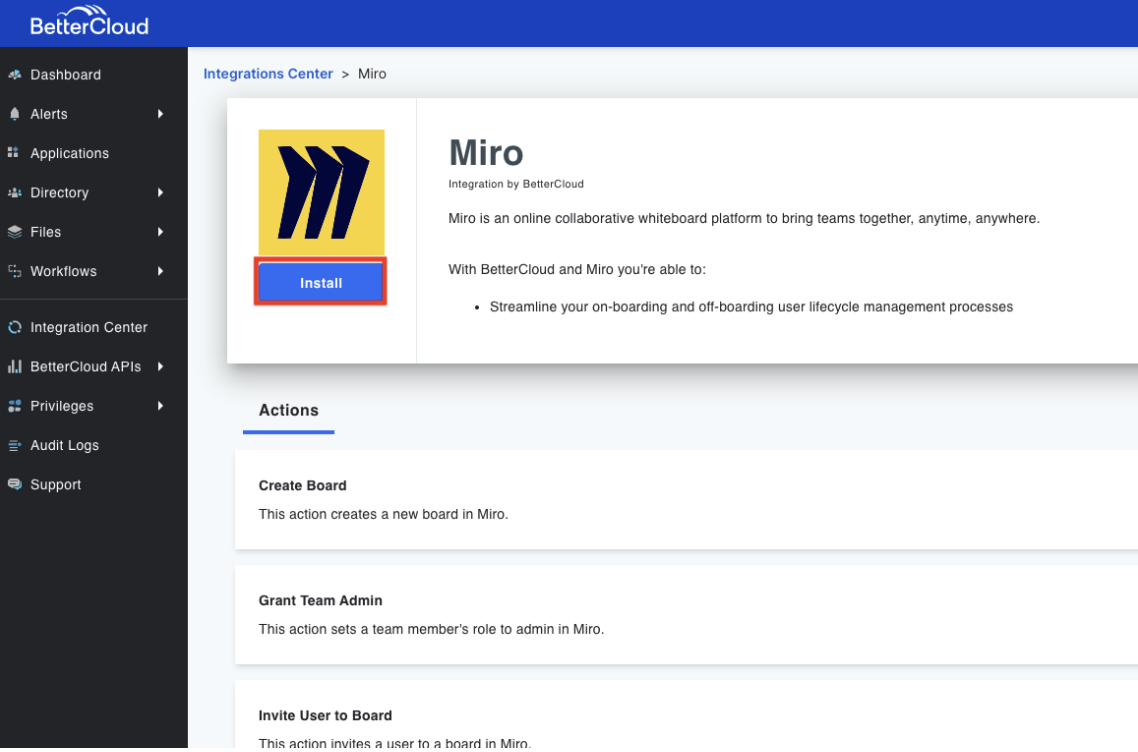
Task: Select the Dashboard icon in the sidebar
Action: [14, 74]
